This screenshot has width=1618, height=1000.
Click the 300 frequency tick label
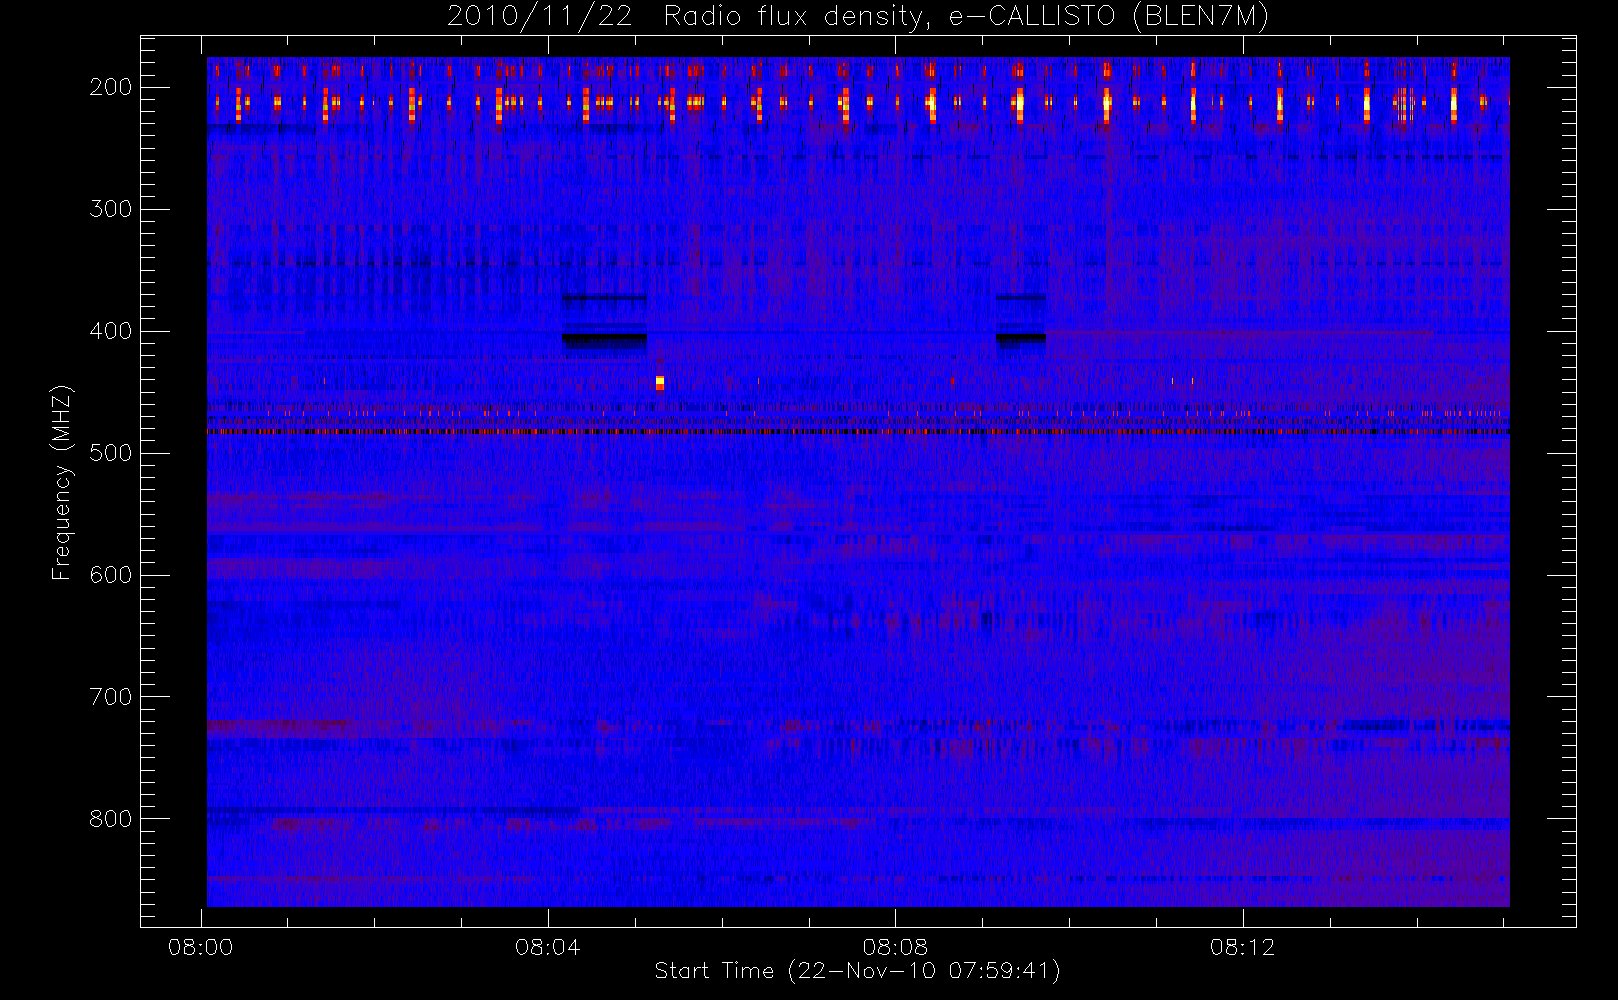point(111,209)
